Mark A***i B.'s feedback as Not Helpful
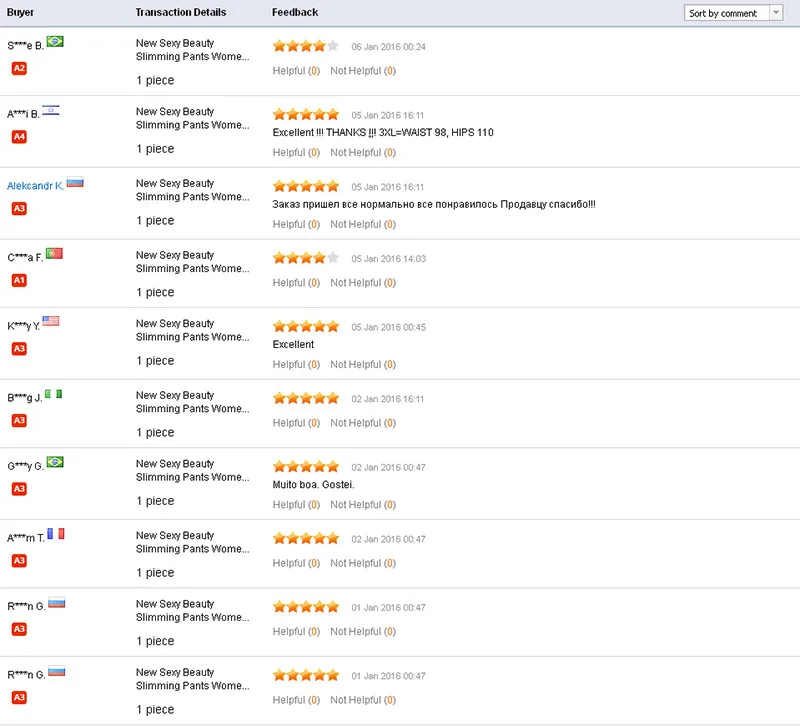 click(x=363, y=153)
